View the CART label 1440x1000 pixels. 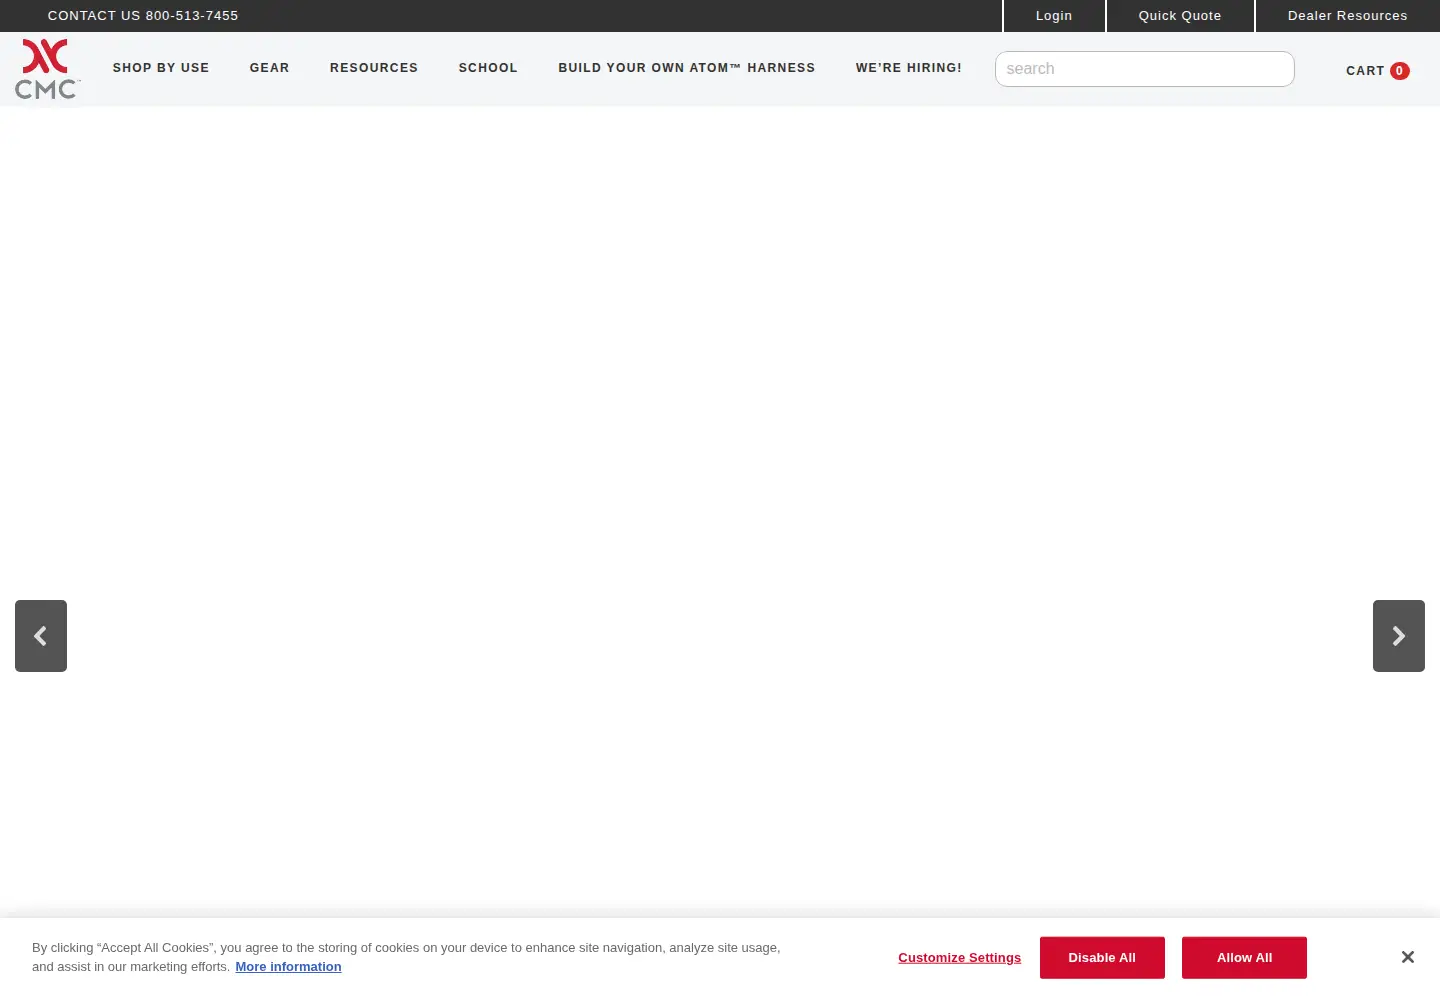tap(1365, 71)
